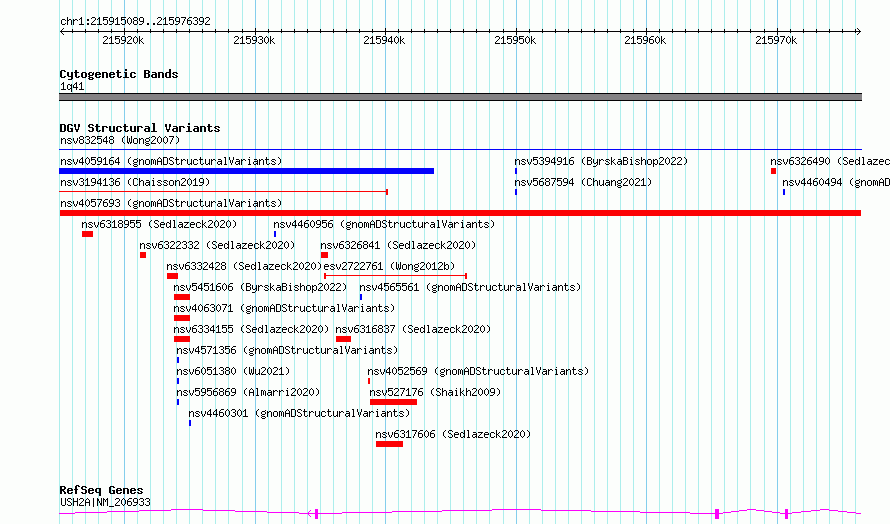Select red bar under nsv6316837
The image size is (890, 524).
343,339
